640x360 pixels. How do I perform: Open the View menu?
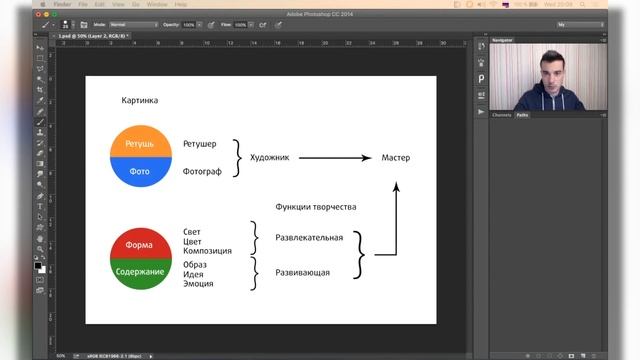(x=118, y=4)
